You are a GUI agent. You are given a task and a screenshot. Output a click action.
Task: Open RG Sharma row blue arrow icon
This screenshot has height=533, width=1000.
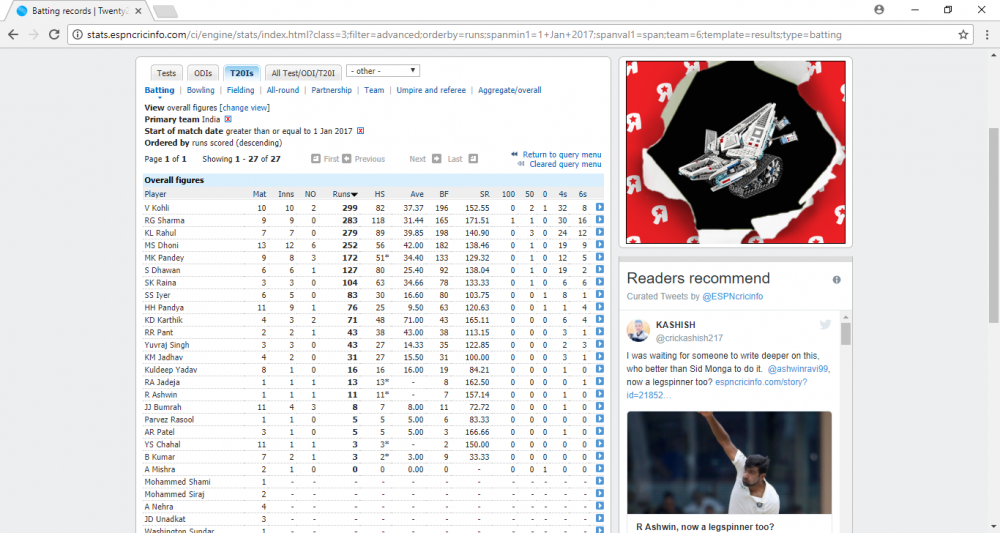click(x=599, y=220)
